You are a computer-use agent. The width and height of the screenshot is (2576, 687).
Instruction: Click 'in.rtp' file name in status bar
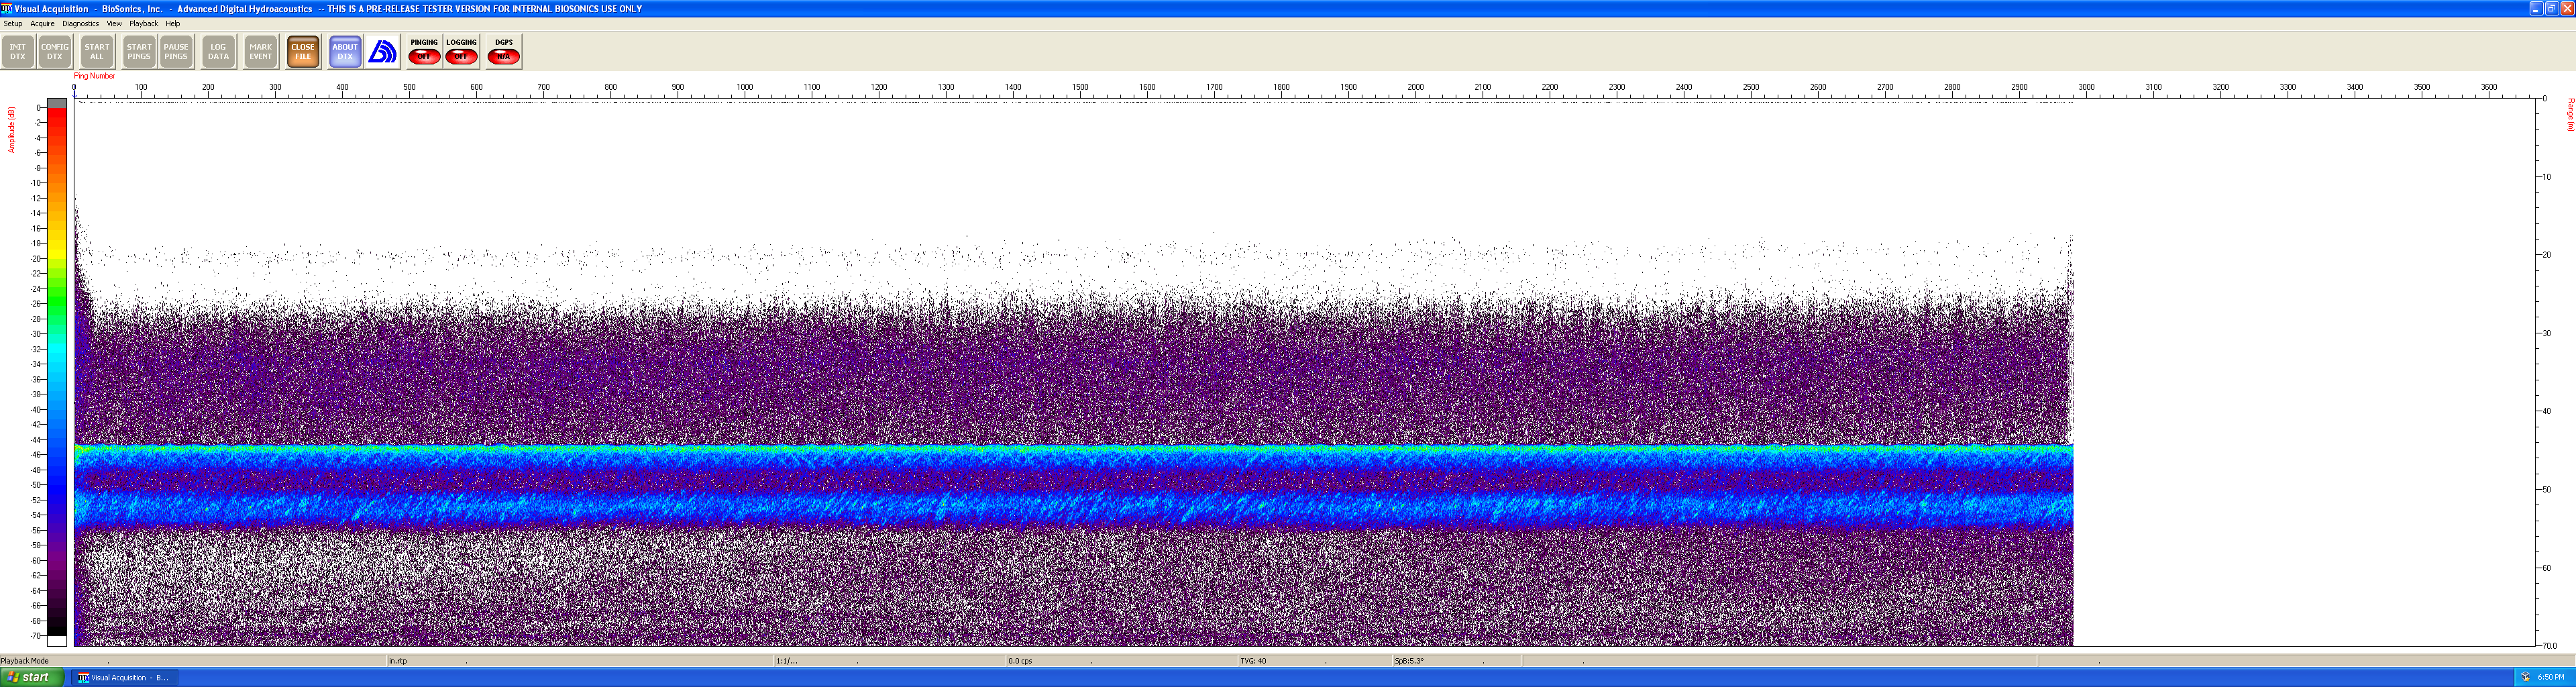(x=398, y=661)
